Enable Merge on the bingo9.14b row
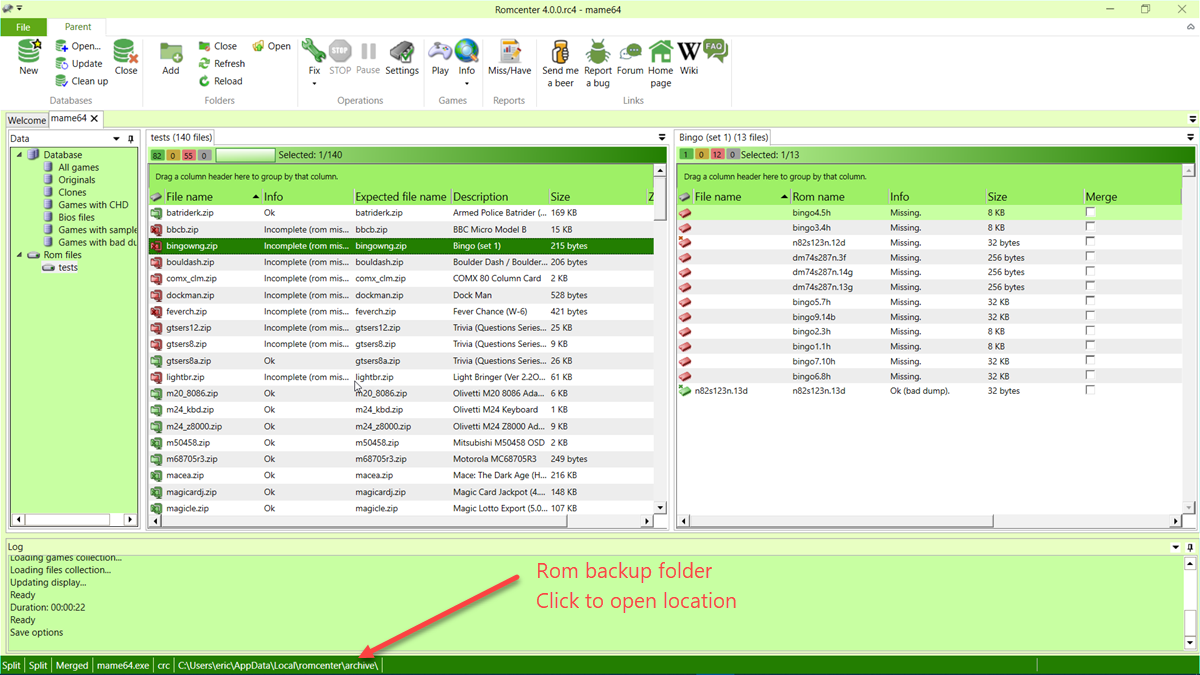 1090,317
